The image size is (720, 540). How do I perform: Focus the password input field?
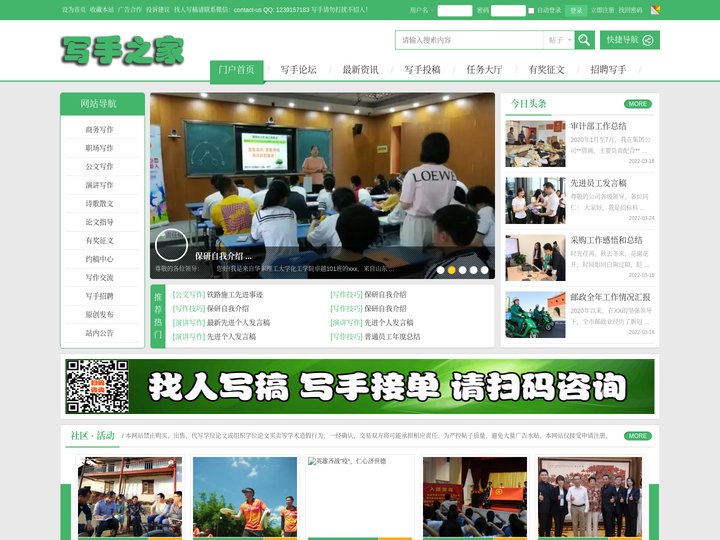508,11
